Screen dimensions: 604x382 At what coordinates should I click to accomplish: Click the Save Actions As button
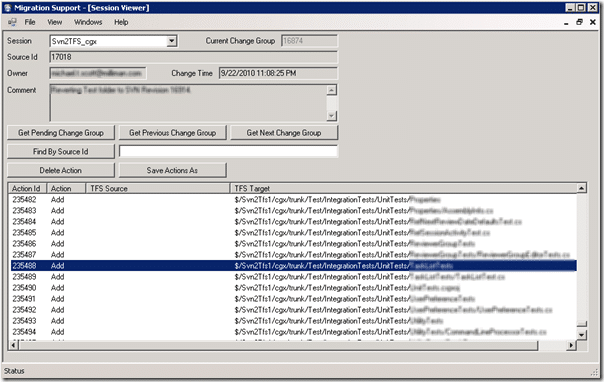[173, 170]
